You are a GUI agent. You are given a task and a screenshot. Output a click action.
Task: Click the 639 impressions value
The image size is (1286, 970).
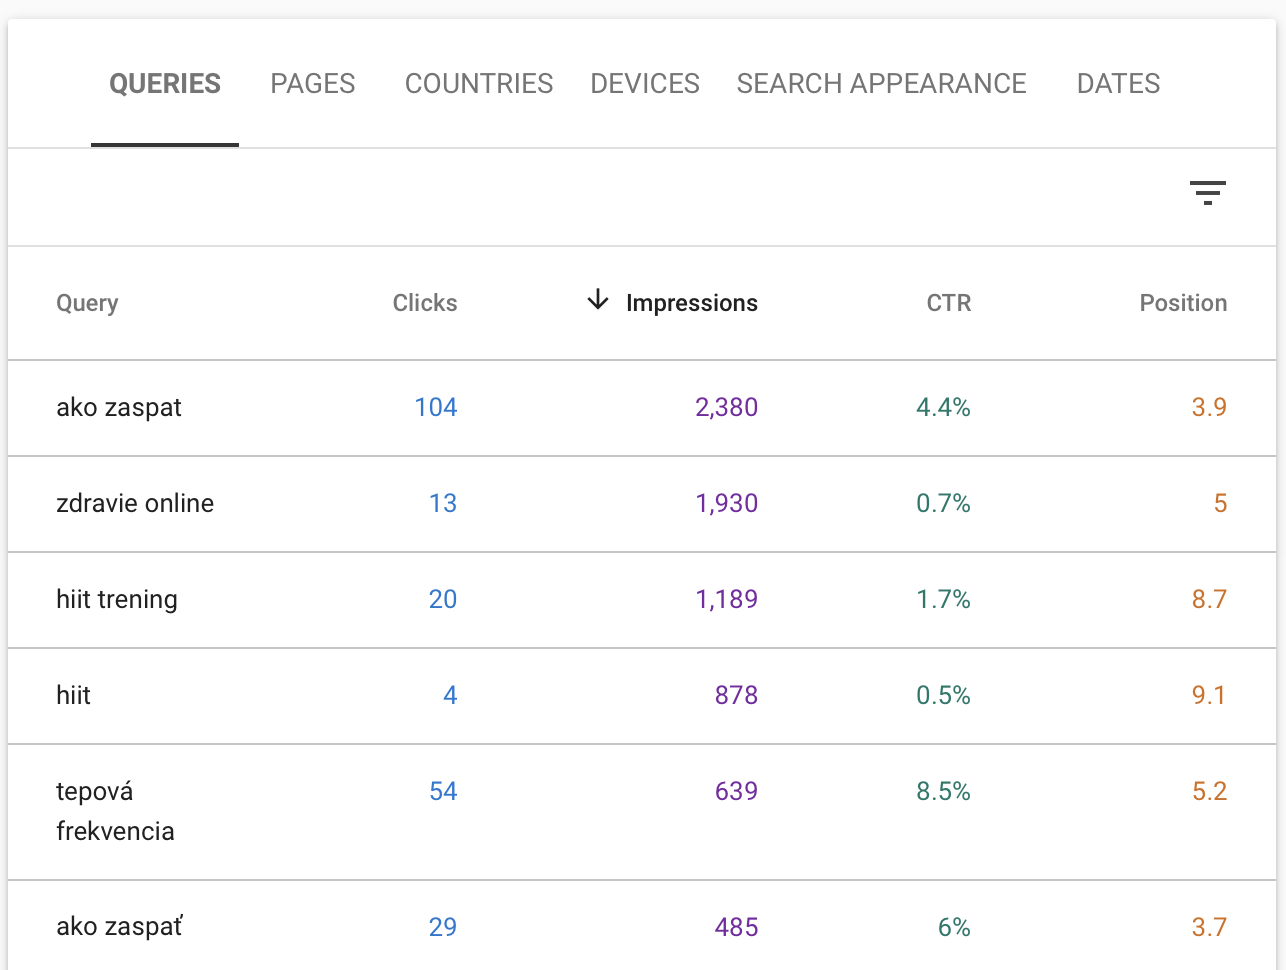click(736, 791)
